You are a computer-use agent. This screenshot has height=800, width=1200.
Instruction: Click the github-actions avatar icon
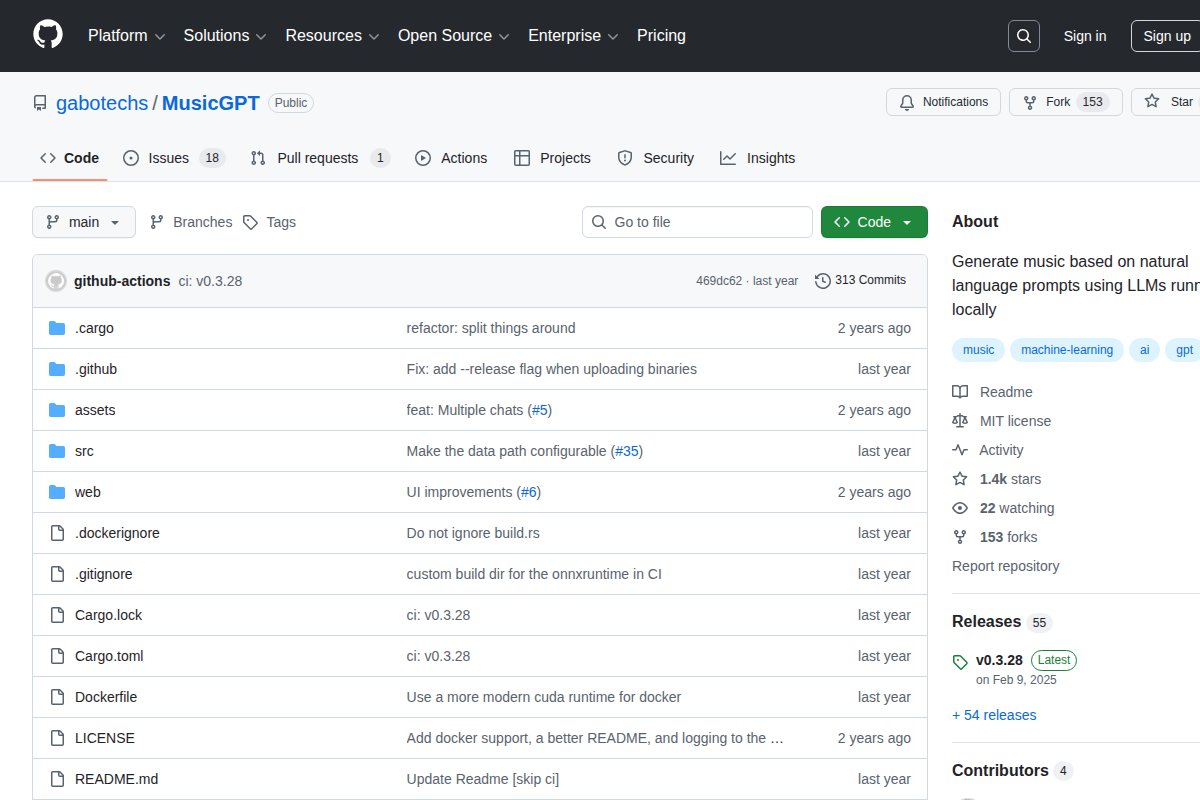[56, 281]
